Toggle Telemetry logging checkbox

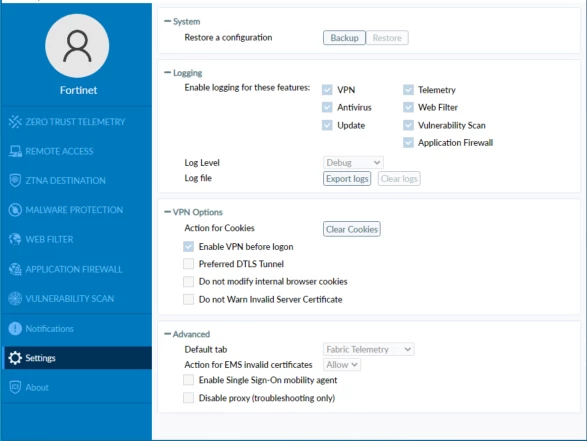click(408, 90)
